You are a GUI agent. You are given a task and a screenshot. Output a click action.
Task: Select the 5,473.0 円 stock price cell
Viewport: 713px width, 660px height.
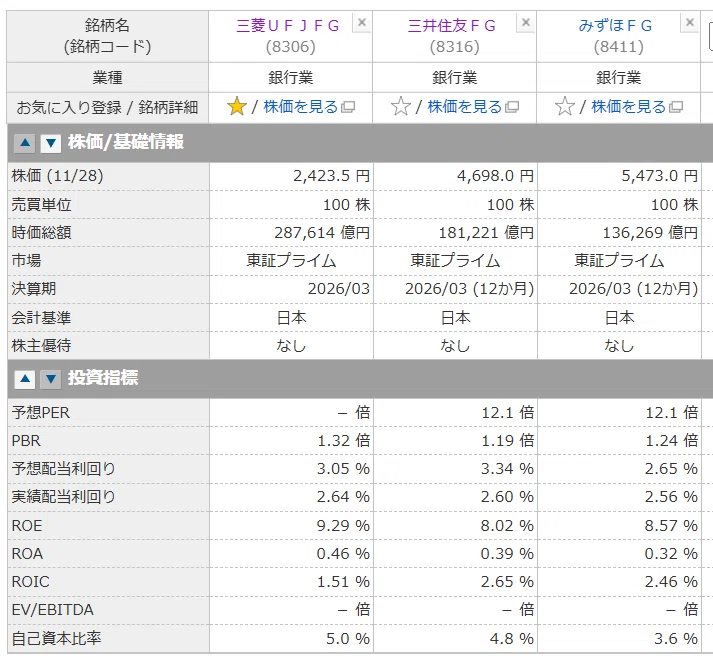click(x=619, y=176)
